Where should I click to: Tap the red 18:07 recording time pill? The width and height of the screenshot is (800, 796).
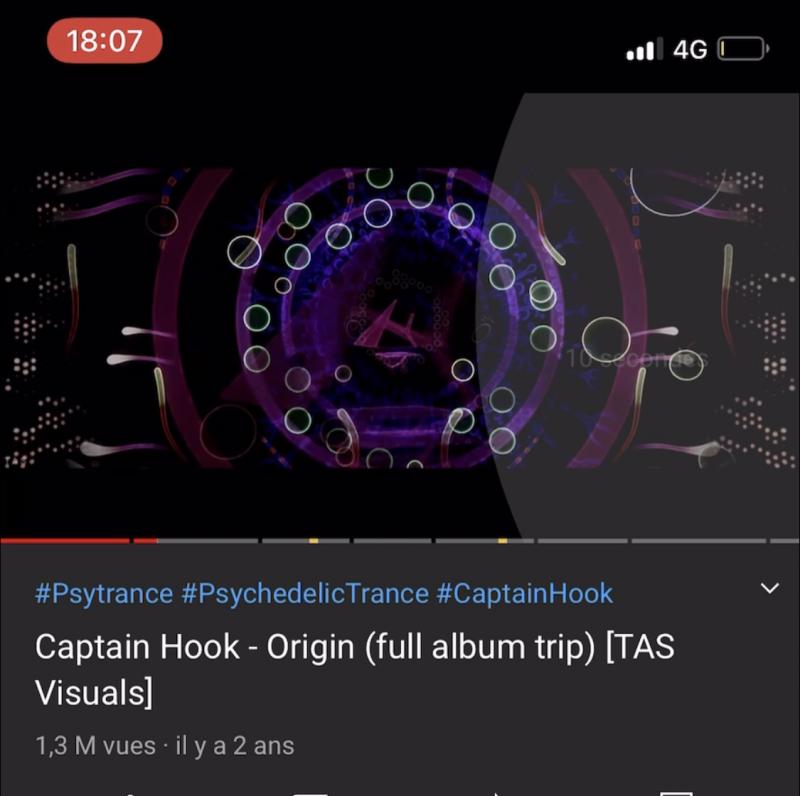(105, 41)
